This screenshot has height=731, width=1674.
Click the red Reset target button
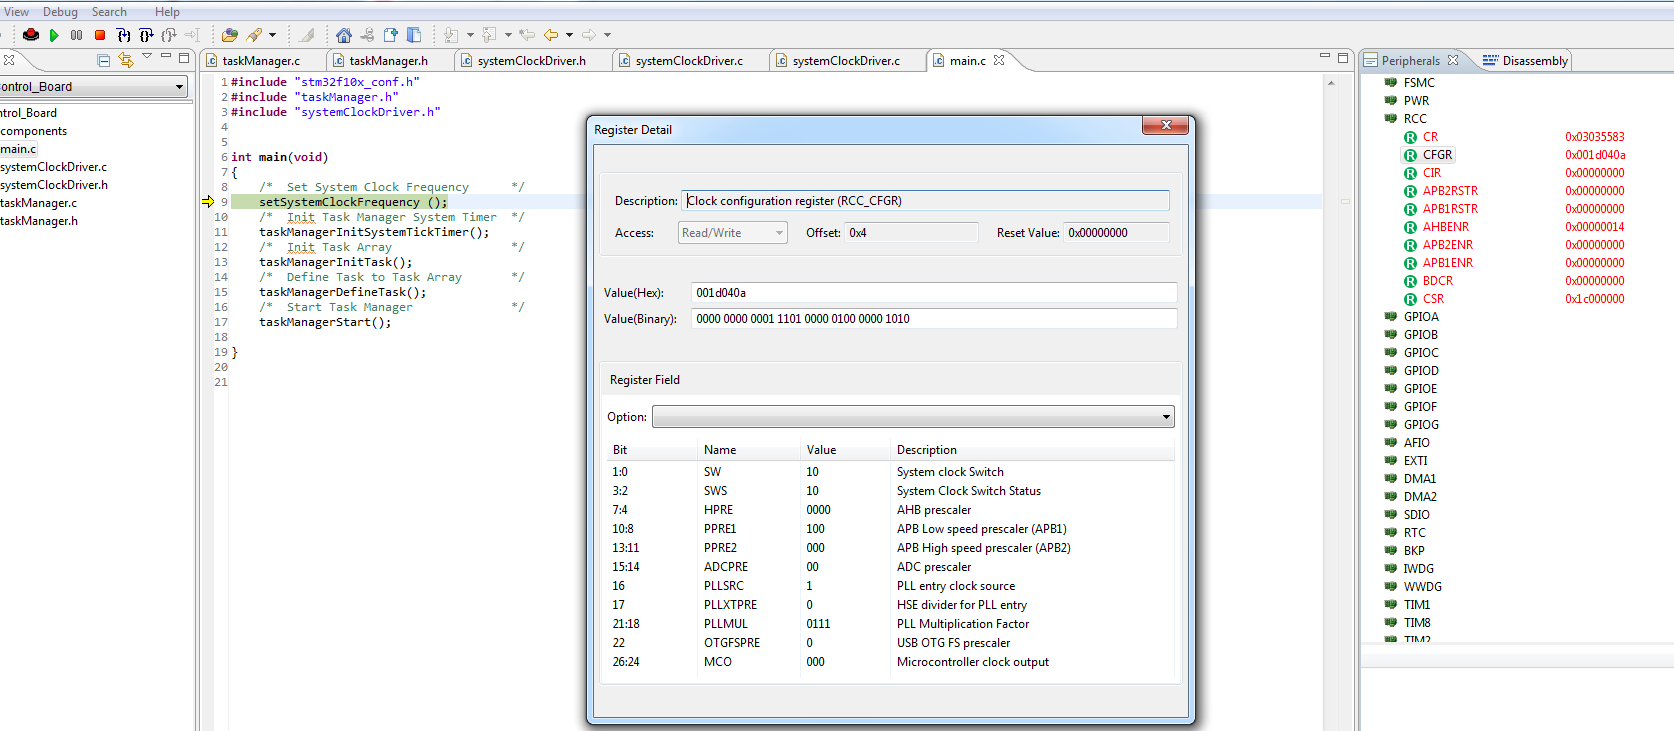[x=30, y=35]
